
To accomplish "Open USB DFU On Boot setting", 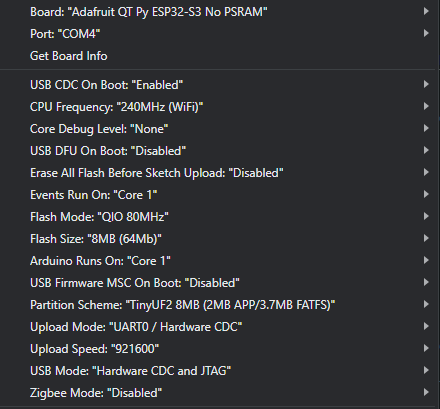I will (218, 151).
